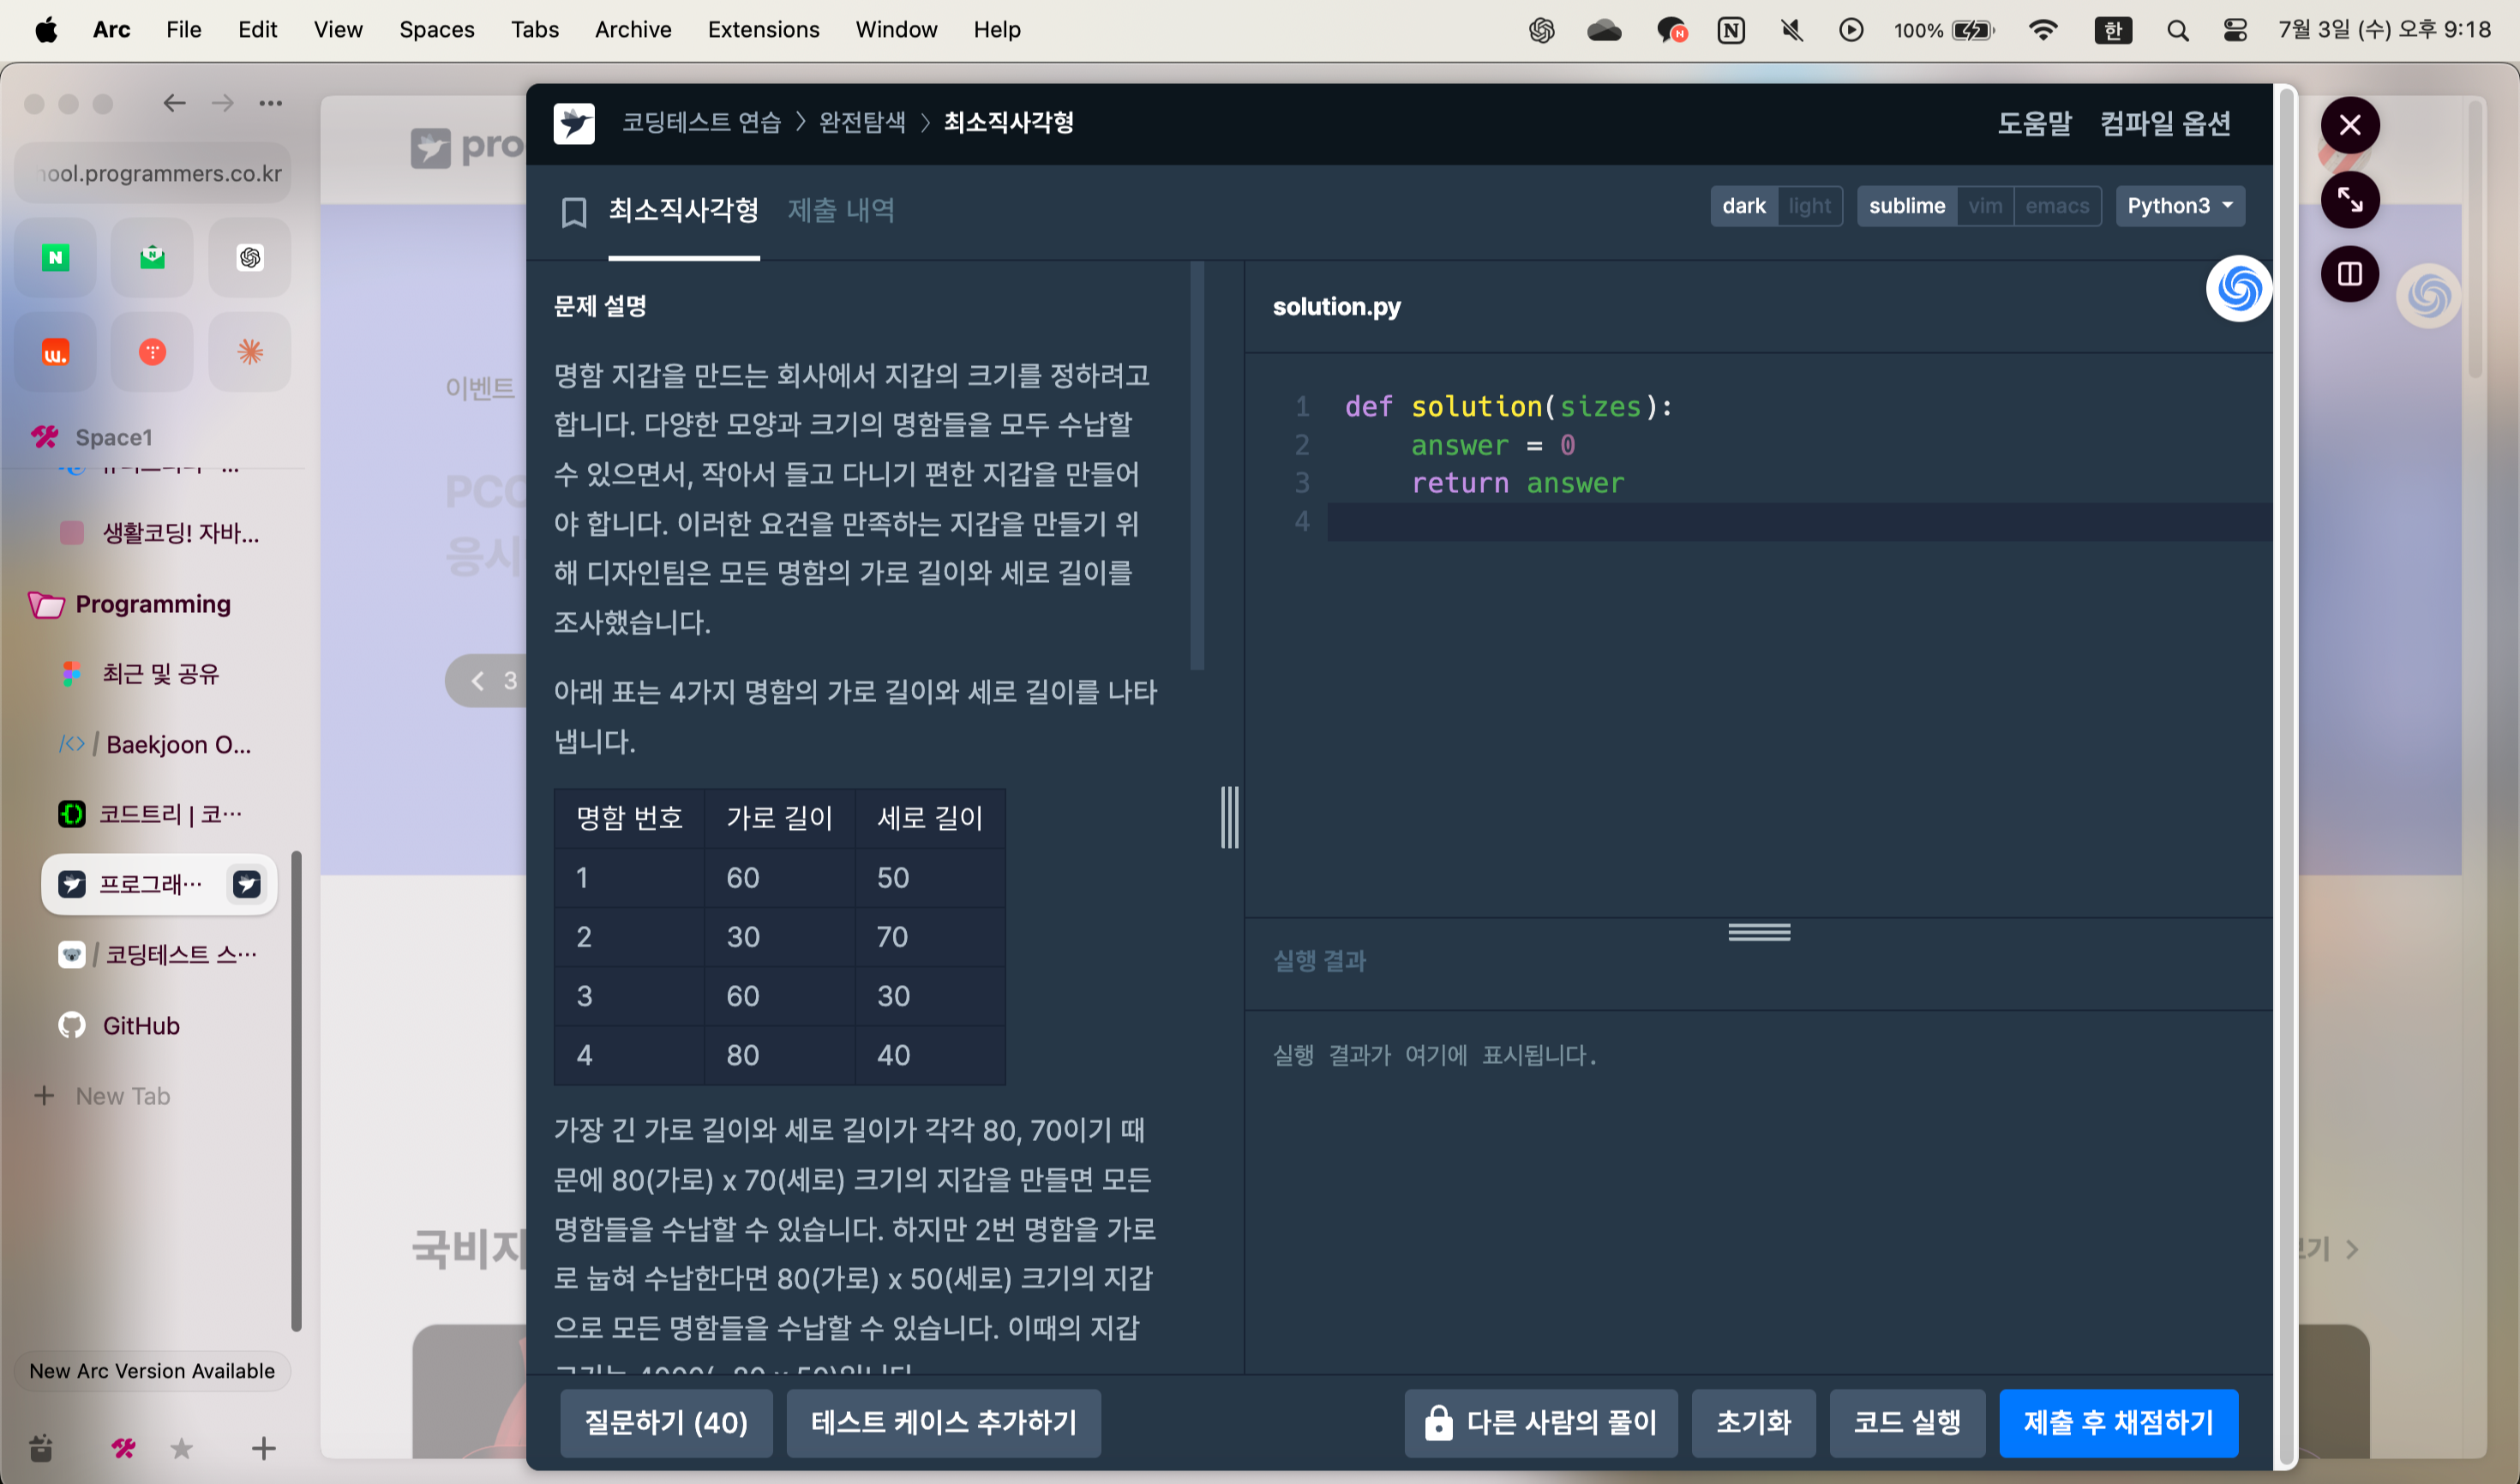Click the Notion icon in menu bar

click(x=1731, y=30)
